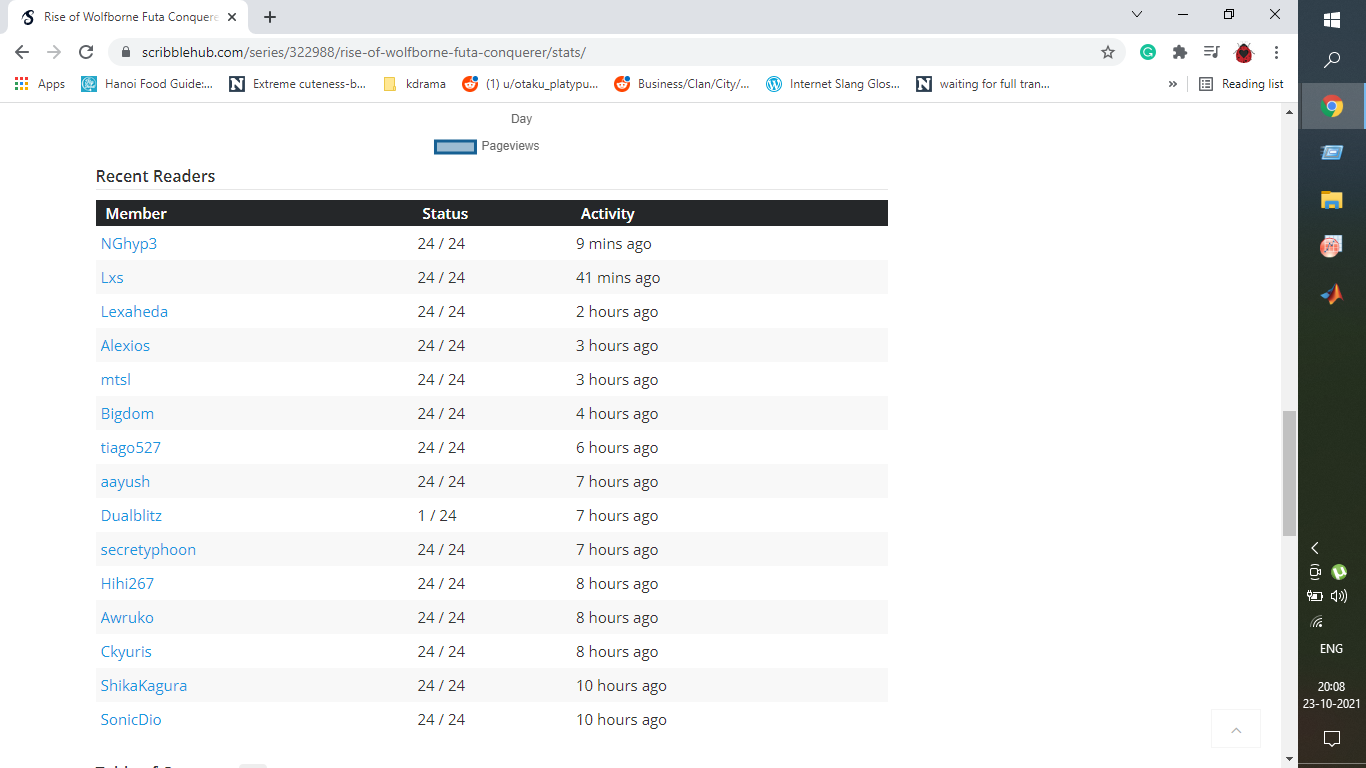The image size is (1366, 768).
Task: Open File Explorer from the taskbar
Action: (x=1331, y=200)
